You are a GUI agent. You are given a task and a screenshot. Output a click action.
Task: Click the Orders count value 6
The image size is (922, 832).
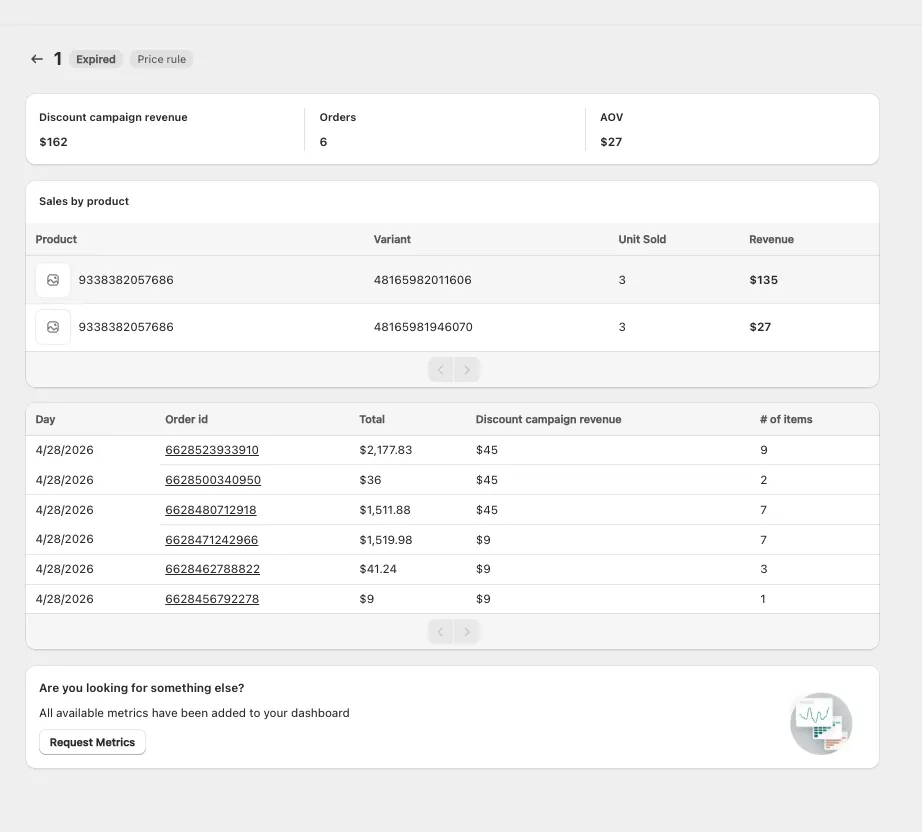[x=323, y=142]
